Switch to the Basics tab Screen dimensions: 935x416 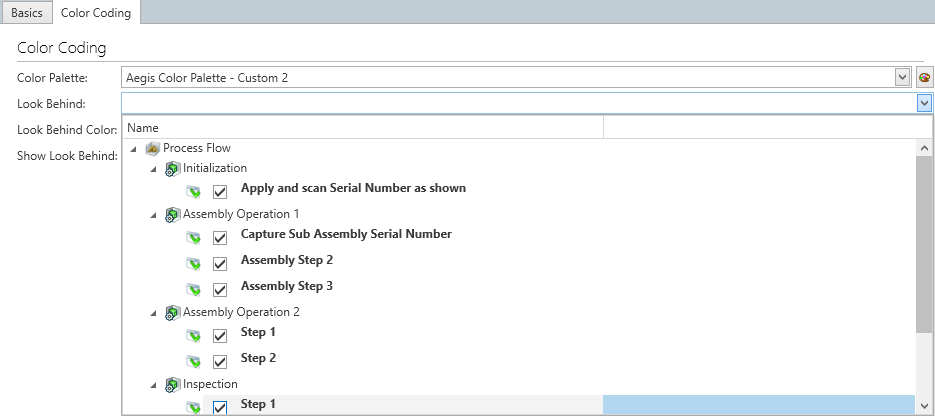pyautogui.click(x=26, y=13)
